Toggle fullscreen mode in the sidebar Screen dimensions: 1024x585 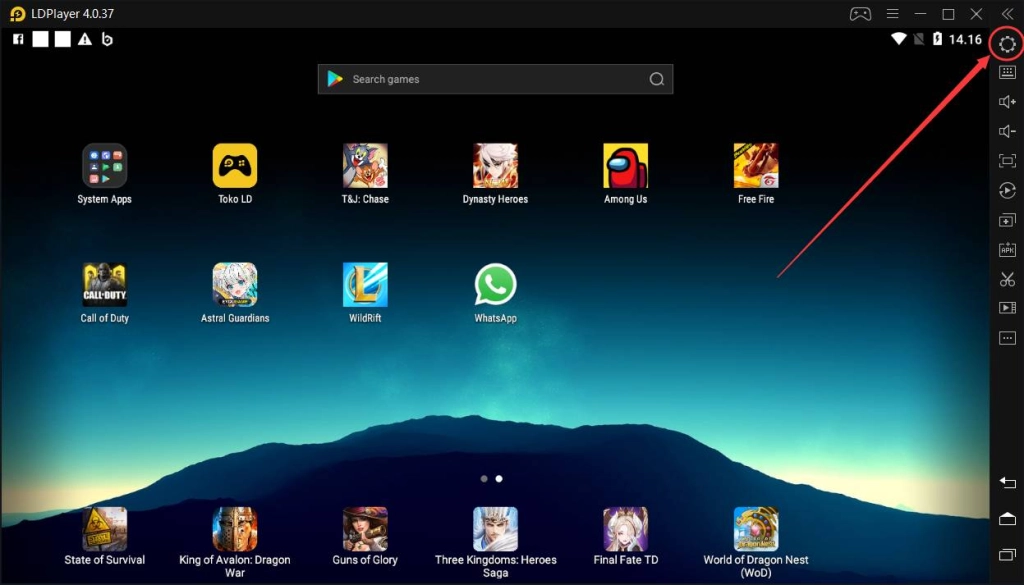(x=1007, y=161)
